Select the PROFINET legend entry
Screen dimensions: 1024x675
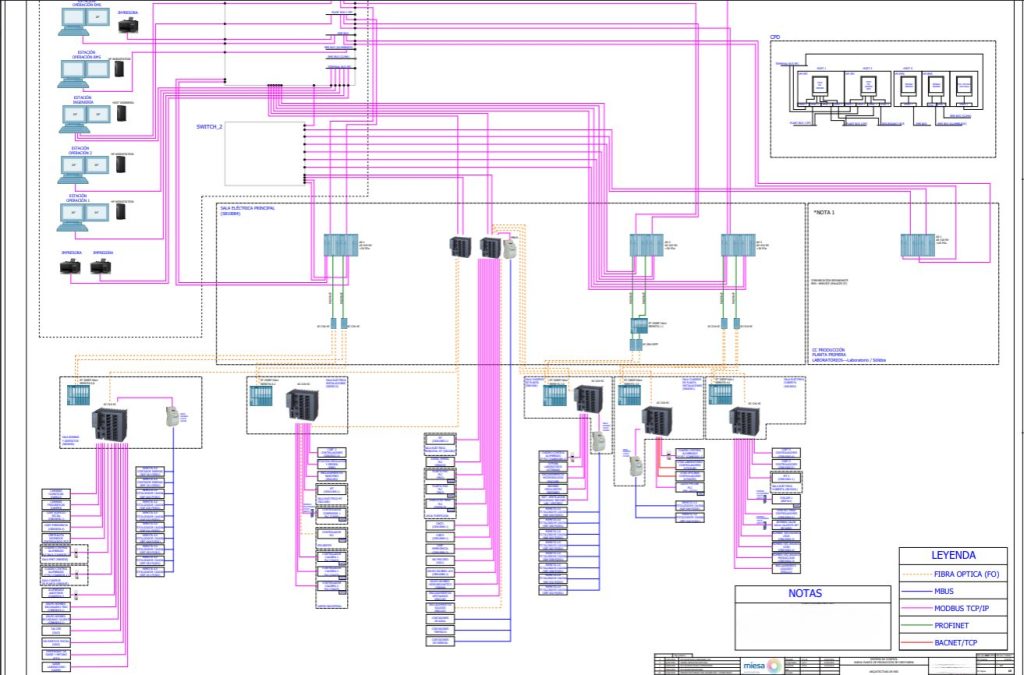pos(951,625)
